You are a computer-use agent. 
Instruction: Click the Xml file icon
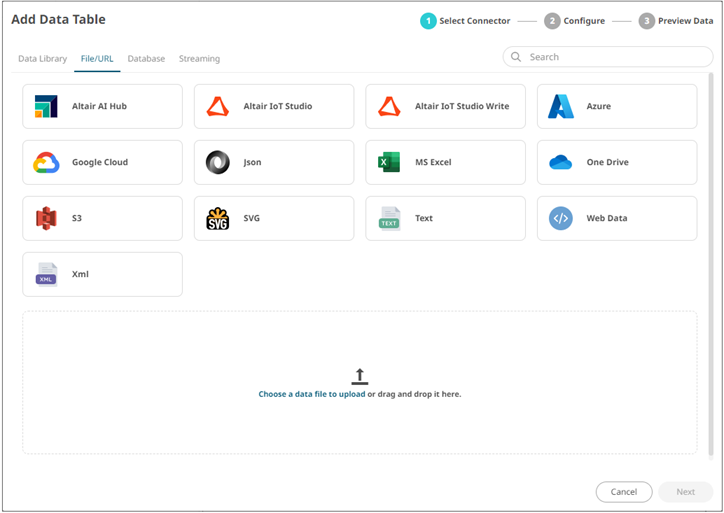(46, 275)
